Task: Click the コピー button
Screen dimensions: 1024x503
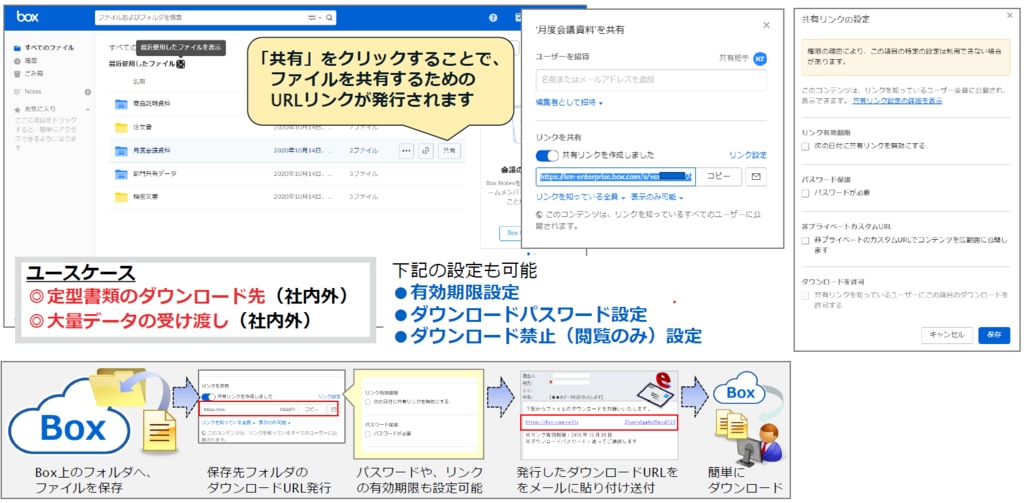Action: coord(718,176)
